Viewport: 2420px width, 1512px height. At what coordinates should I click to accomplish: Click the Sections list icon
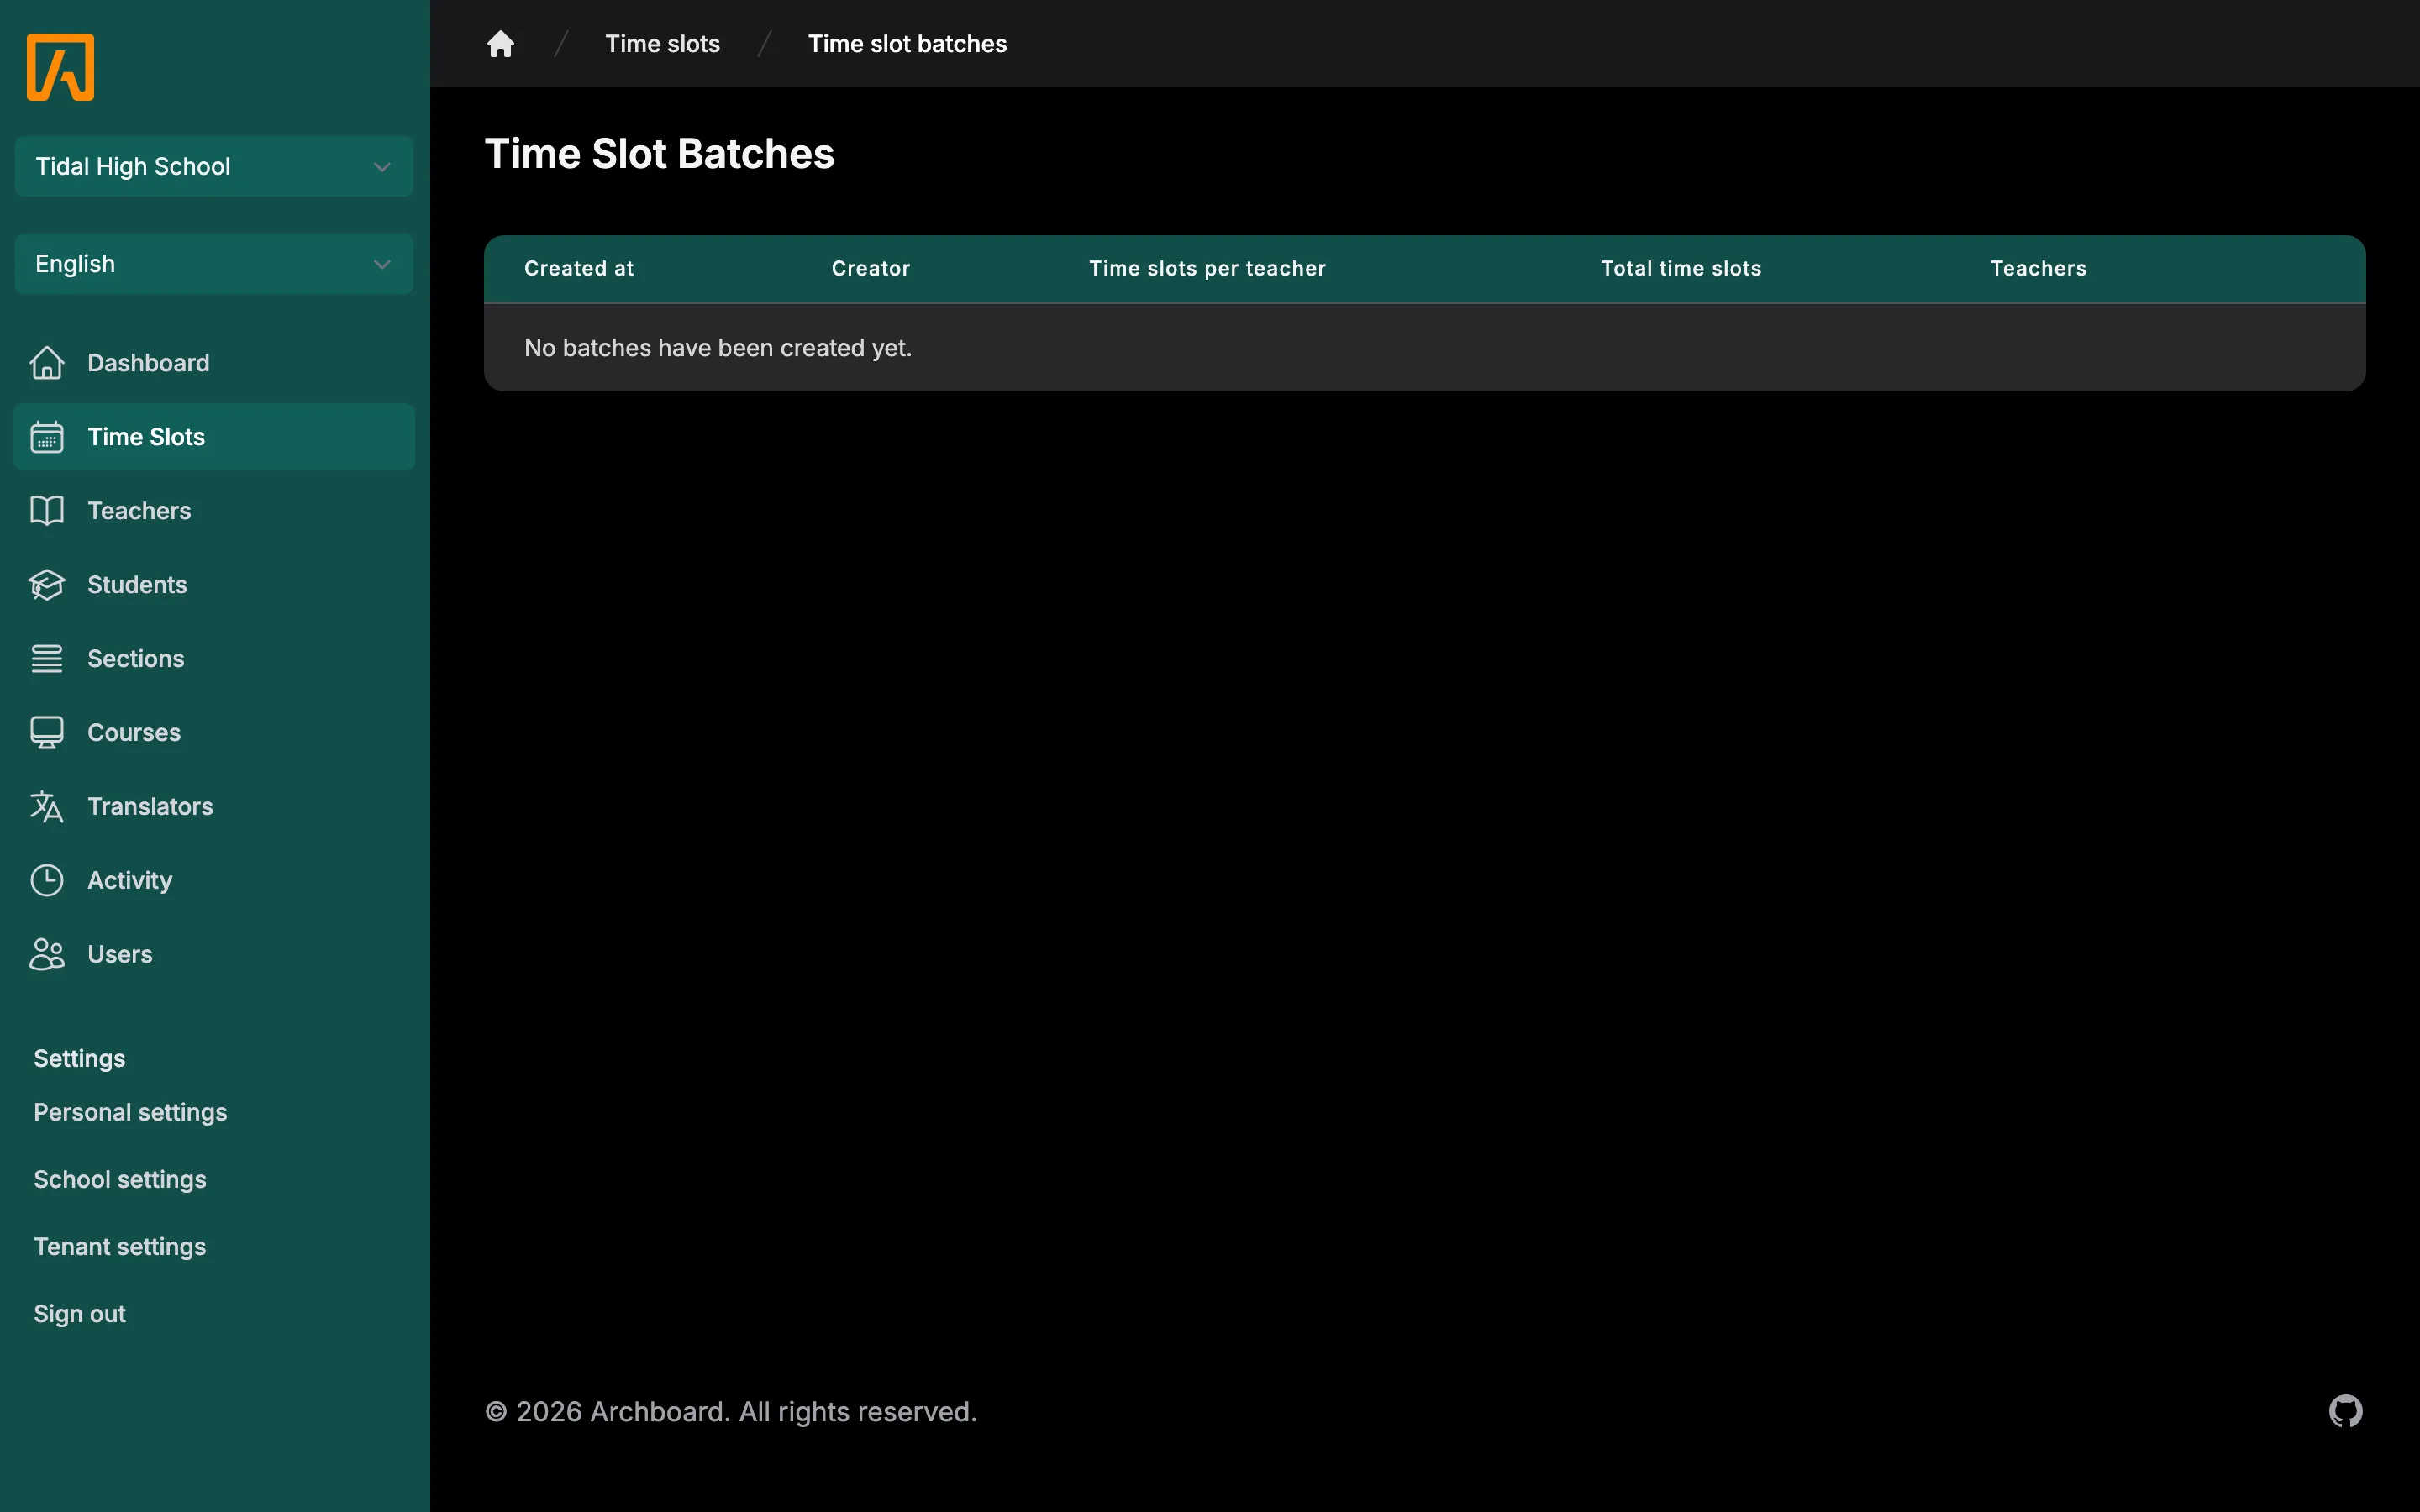47,659
